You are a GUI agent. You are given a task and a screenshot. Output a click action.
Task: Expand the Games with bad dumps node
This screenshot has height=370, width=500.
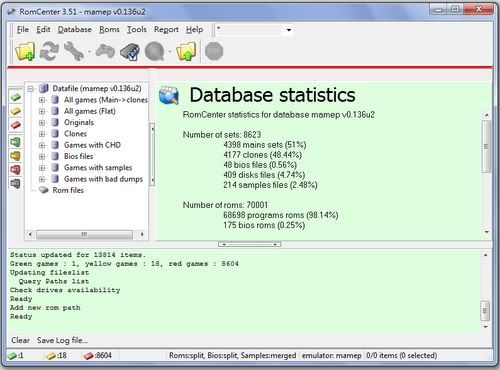coord(42,179)
